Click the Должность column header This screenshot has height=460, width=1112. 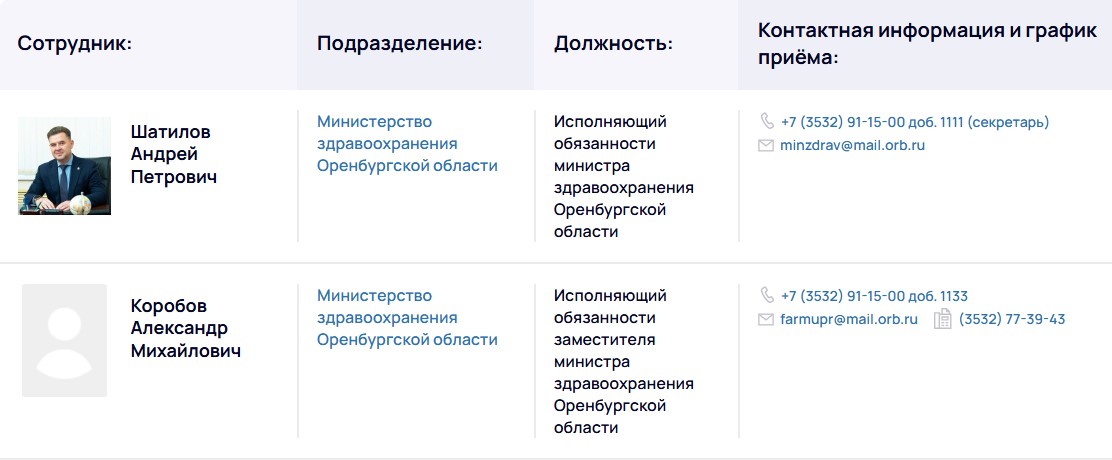(613, 44)
